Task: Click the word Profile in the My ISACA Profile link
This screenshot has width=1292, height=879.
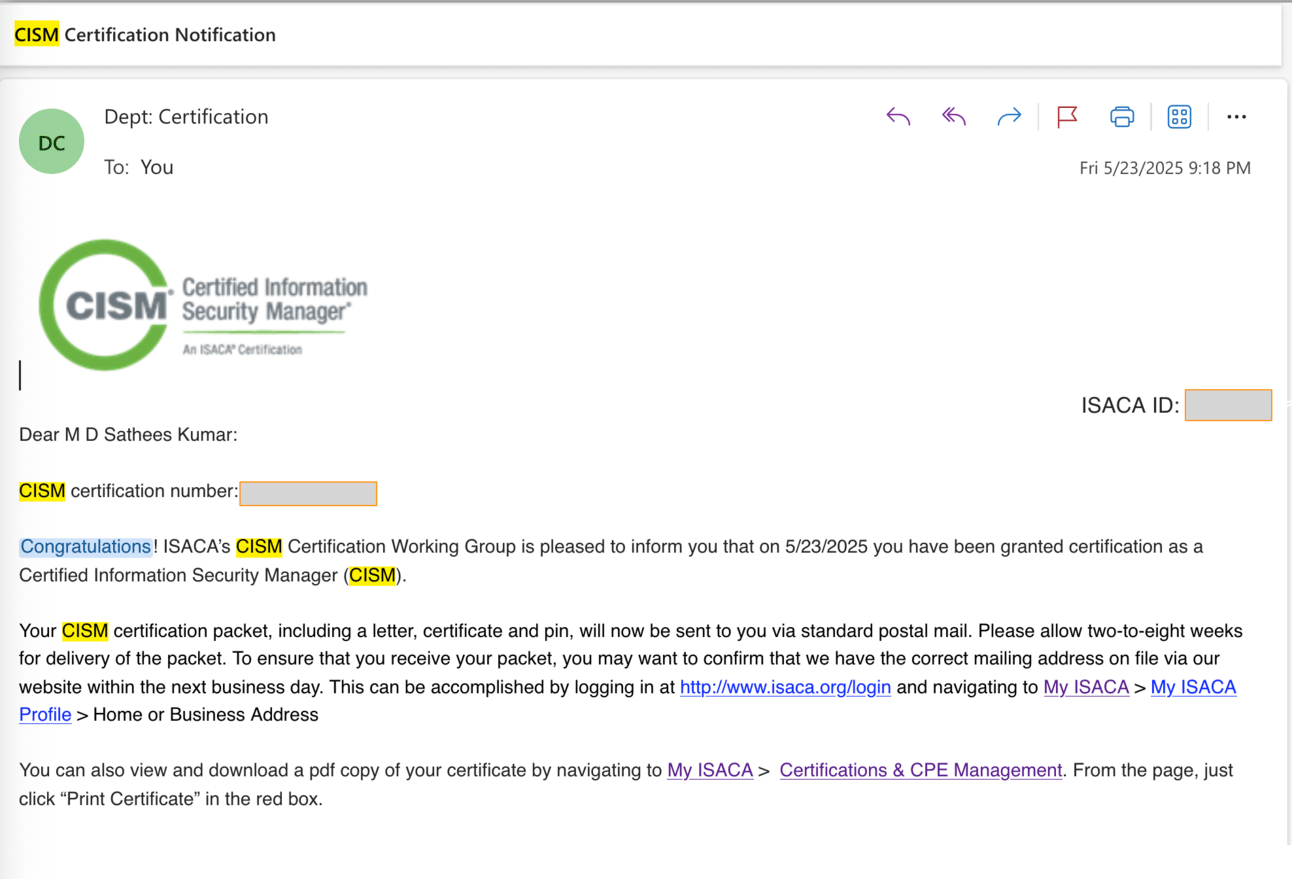Action: click(45, 715)
